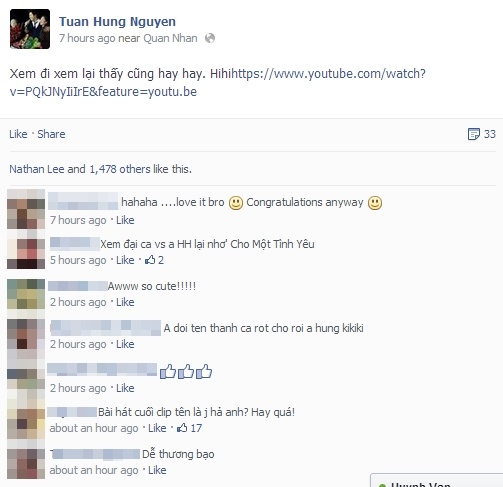Like the 'Dễ thương bạo' comment

click(x=157, y=470)
